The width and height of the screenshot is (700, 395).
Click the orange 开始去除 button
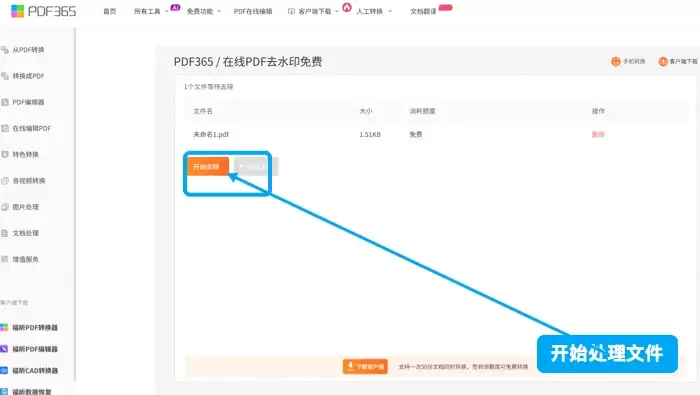pos(208,166)
